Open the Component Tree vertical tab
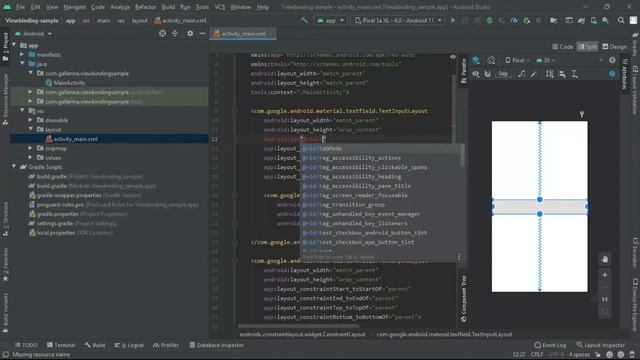640x360 pixels. (x=463, y=299)
